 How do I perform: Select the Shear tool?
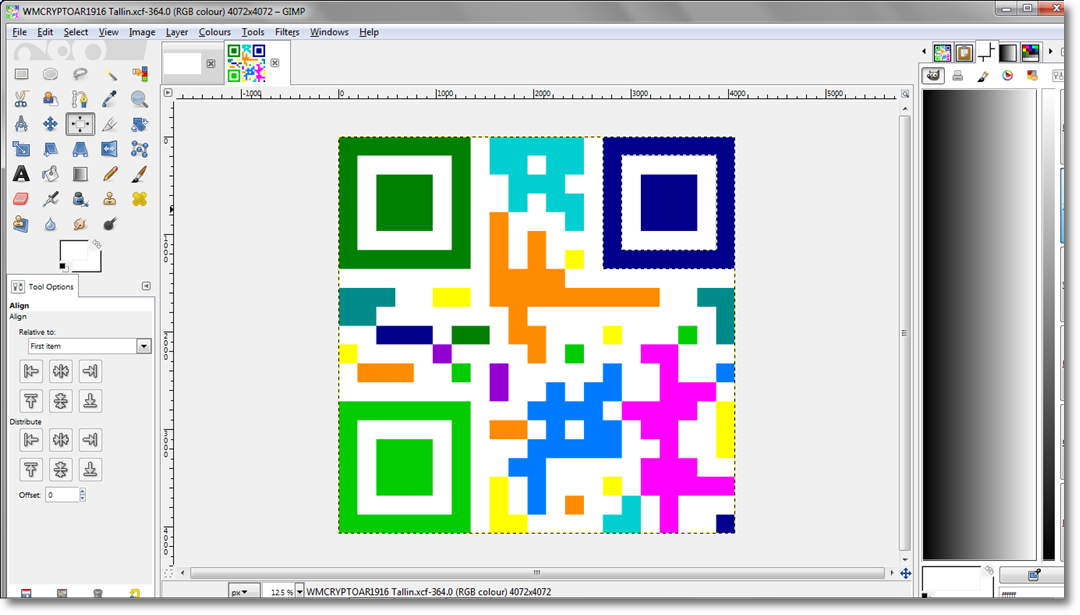[x=50, y=149]
